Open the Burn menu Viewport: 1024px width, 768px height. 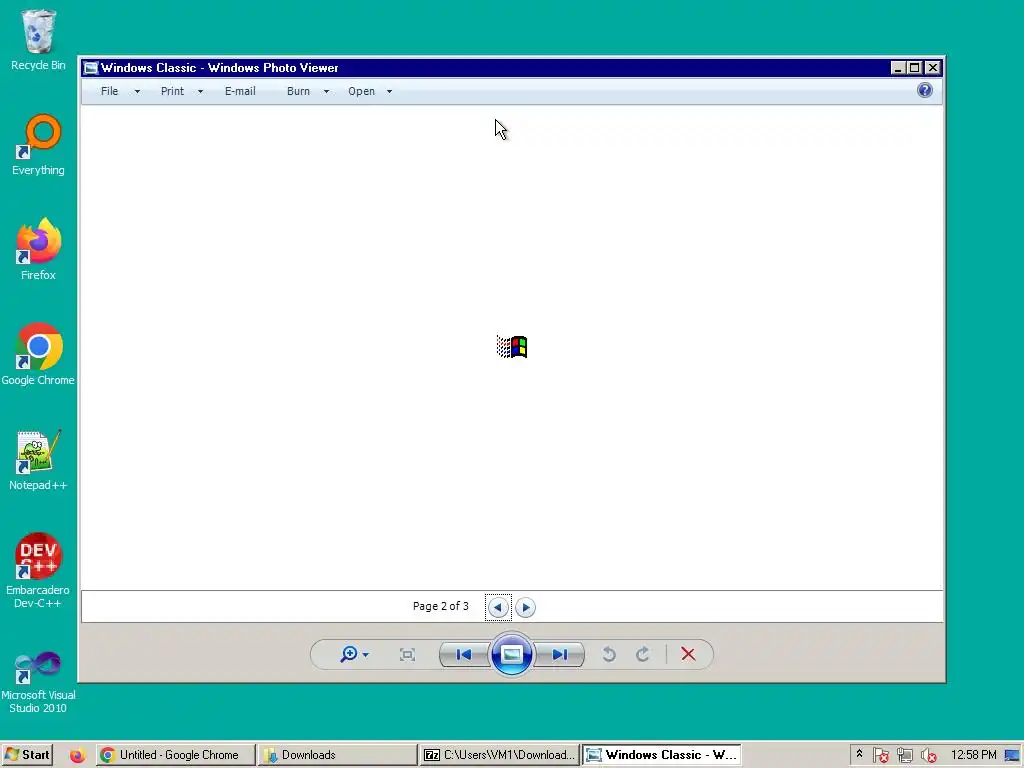click(298, 91)
